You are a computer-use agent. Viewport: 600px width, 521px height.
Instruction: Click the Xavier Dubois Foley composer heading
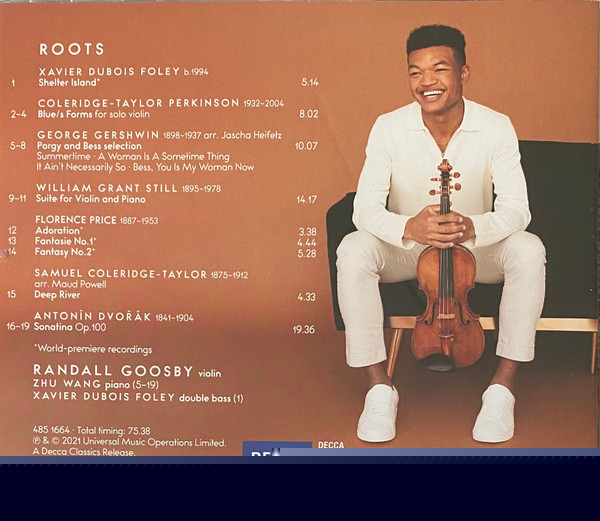(x=106, y=72)
